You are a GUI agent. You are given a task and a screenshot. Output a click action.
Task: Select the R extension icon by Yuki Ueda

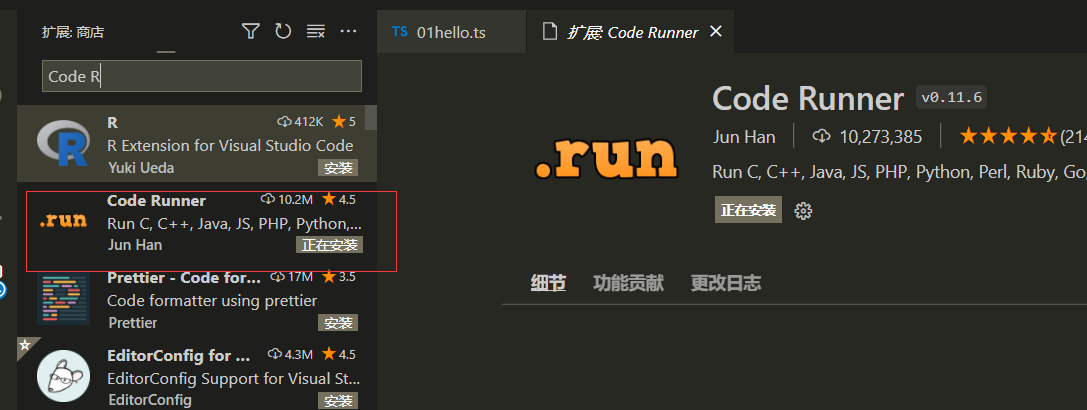[63, 144]
